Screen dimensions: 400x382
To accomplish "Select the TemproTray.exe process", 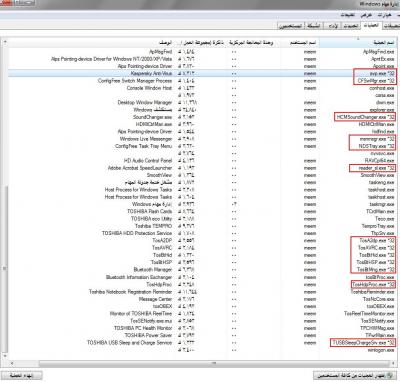I will click(x=378, y=226).
